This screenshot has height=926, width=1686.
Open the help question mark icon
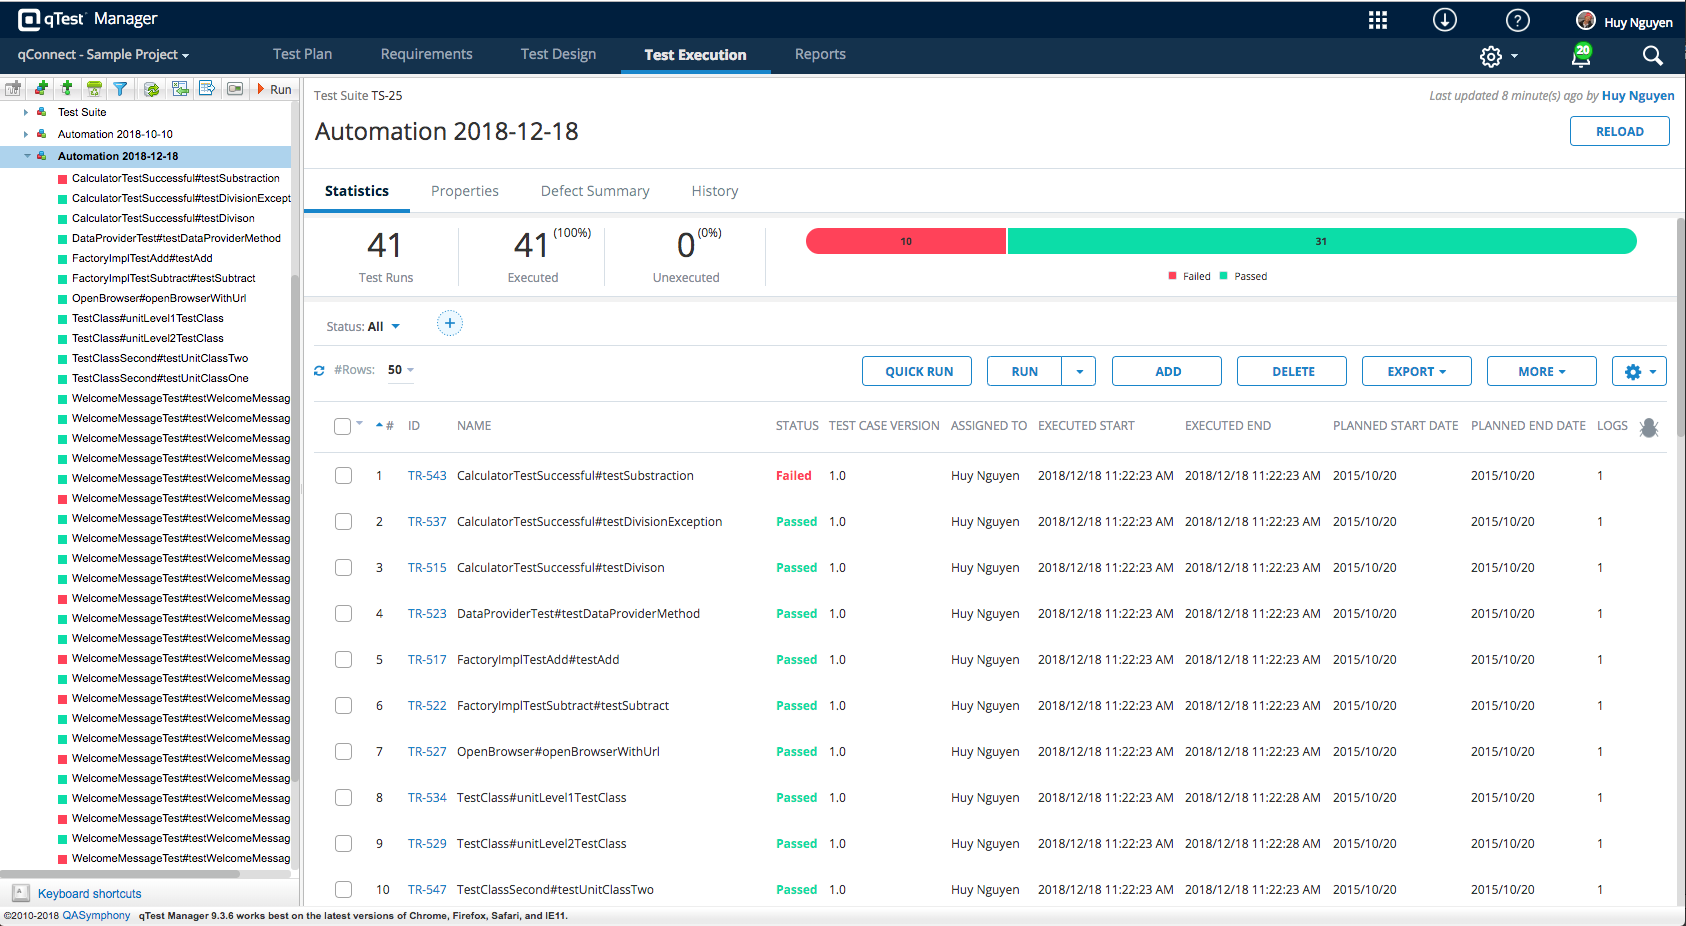point(1517,20)
